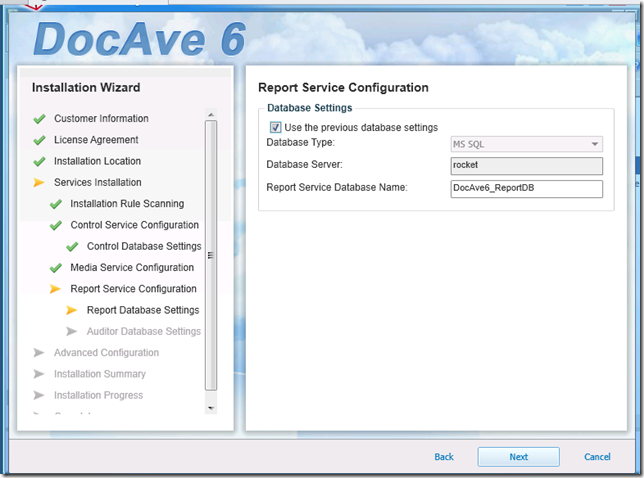The image size is (644, 478).
Task: Click the orange arrow beside Report Database Settings
Action: pyautogui.click(x=71, y=310)
